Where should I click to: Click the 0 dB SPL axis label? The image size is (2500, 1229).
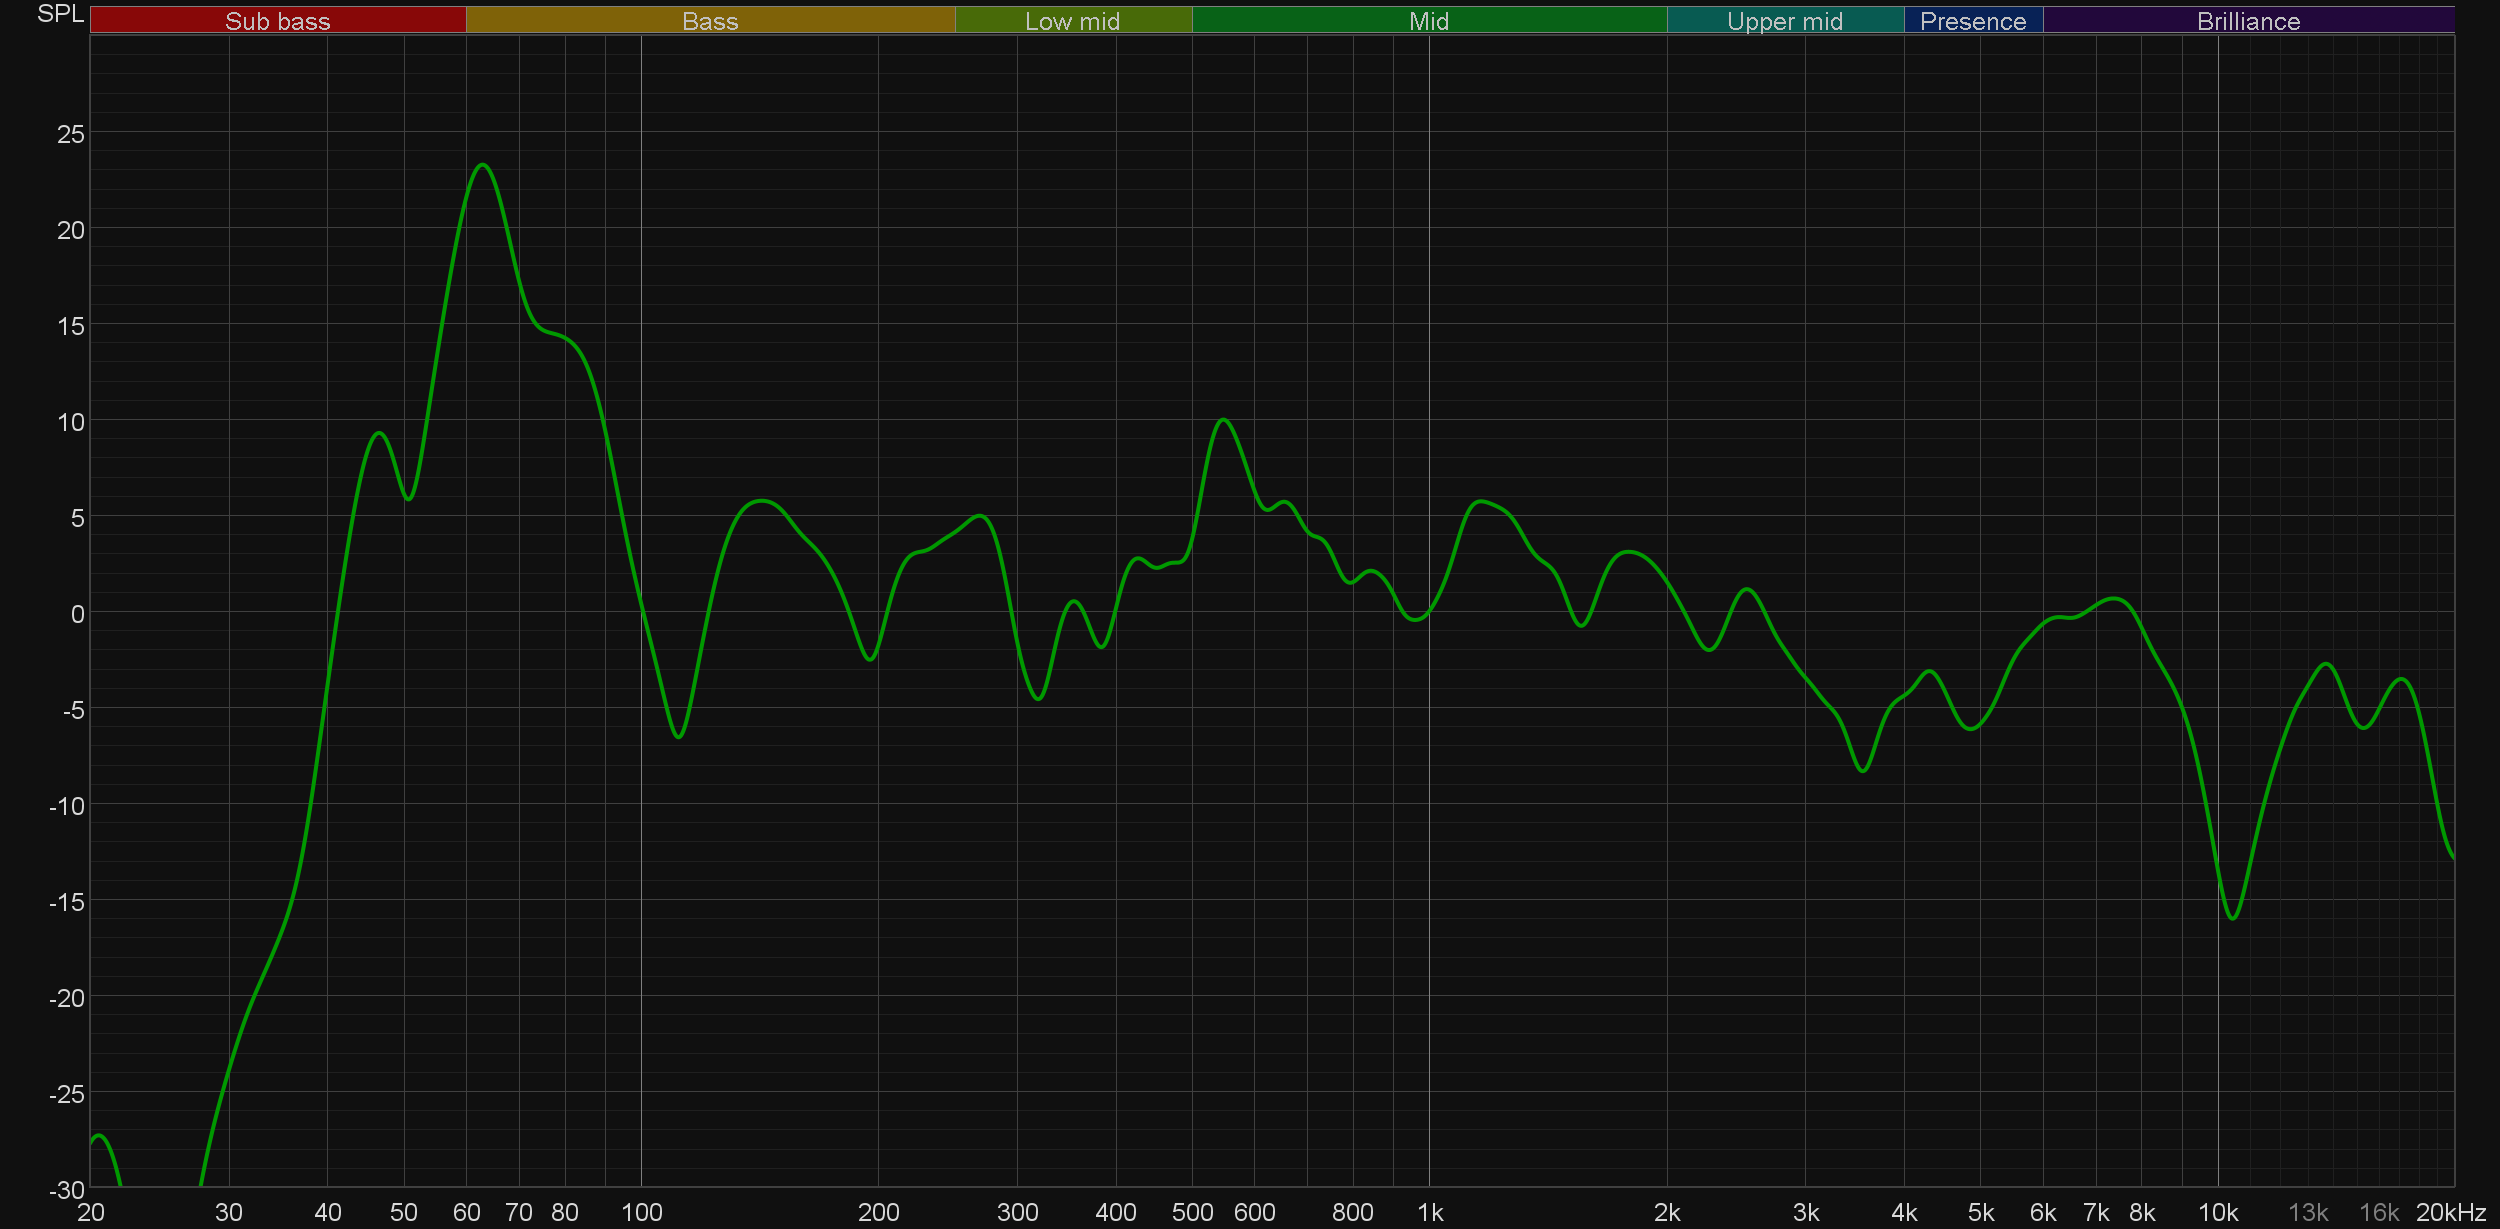[77, 614]
